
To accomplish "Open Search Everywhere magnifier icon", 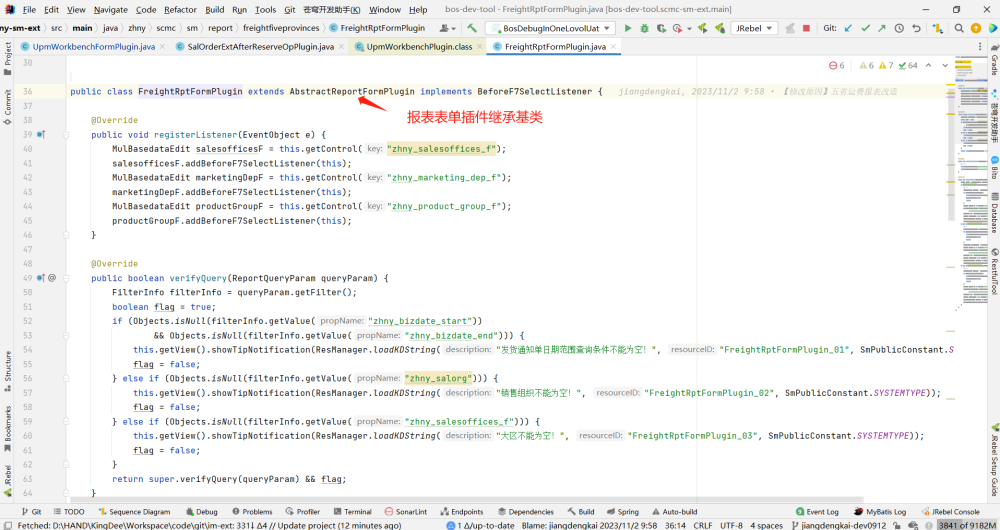I will [x=959, y=28].
